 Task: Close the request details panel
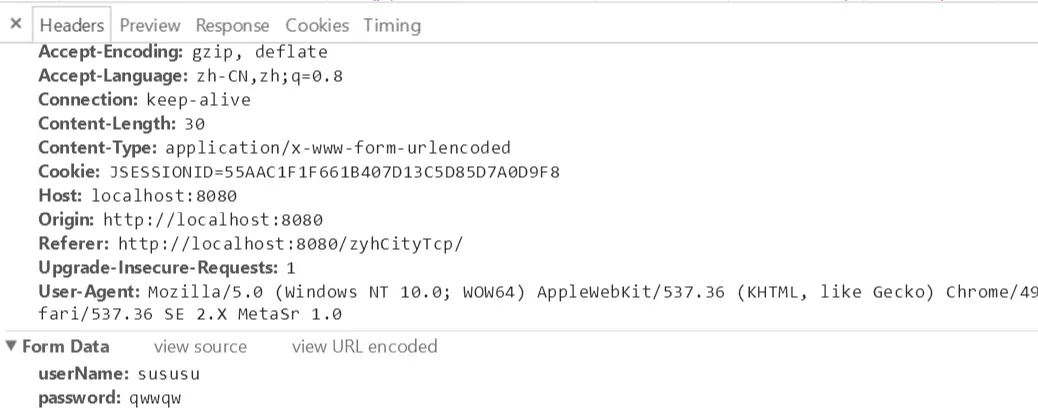(x=16, y=24)
